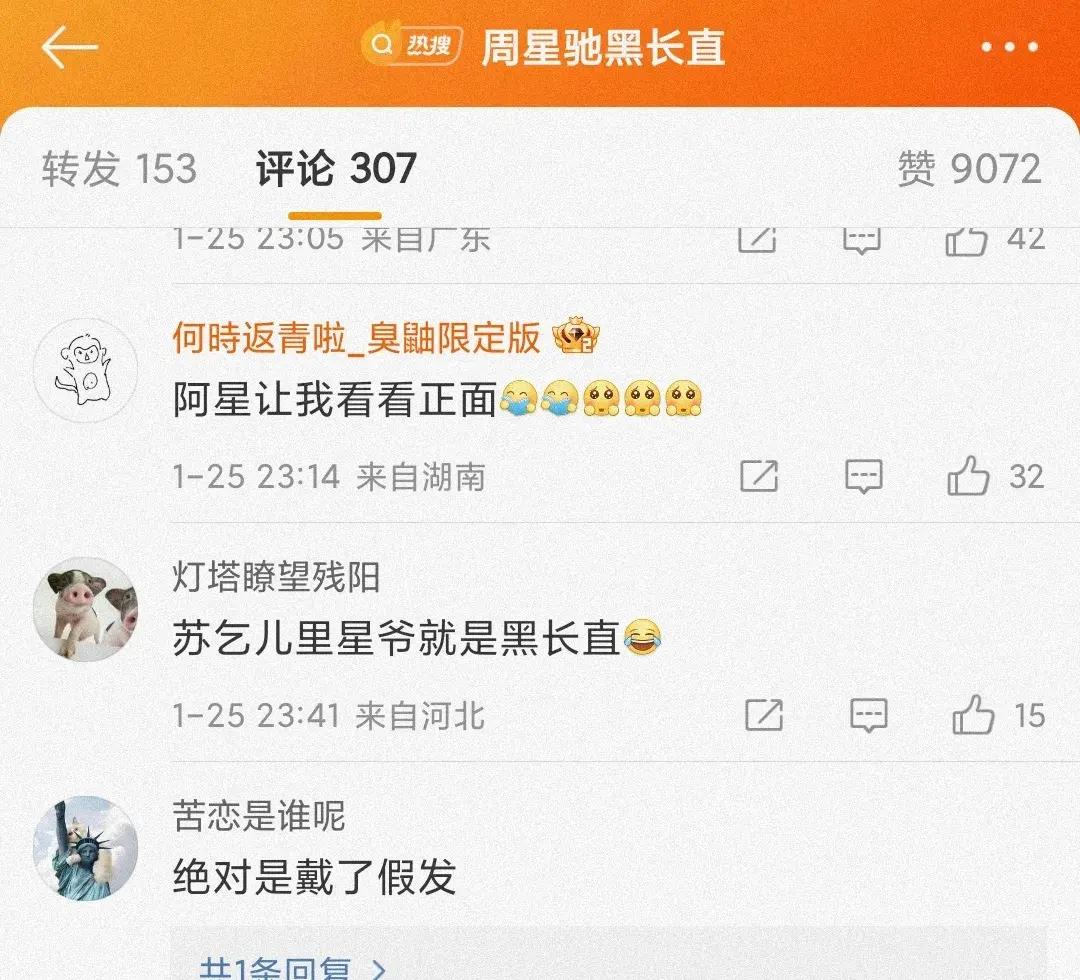Expand the 共1条回复 replies
This screenshot has width=1080, height=980.
[292, 968]
